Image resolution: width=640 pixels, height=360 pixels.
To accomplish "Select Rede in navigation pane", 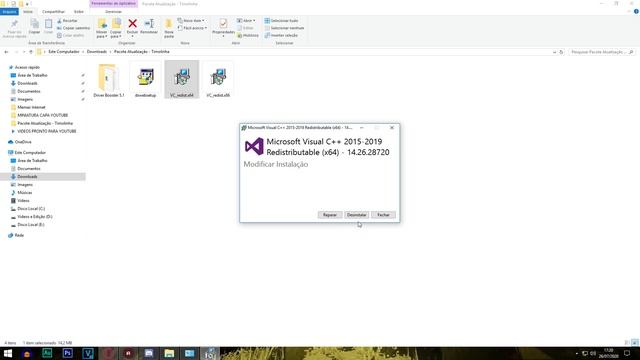I will (19, 235).
